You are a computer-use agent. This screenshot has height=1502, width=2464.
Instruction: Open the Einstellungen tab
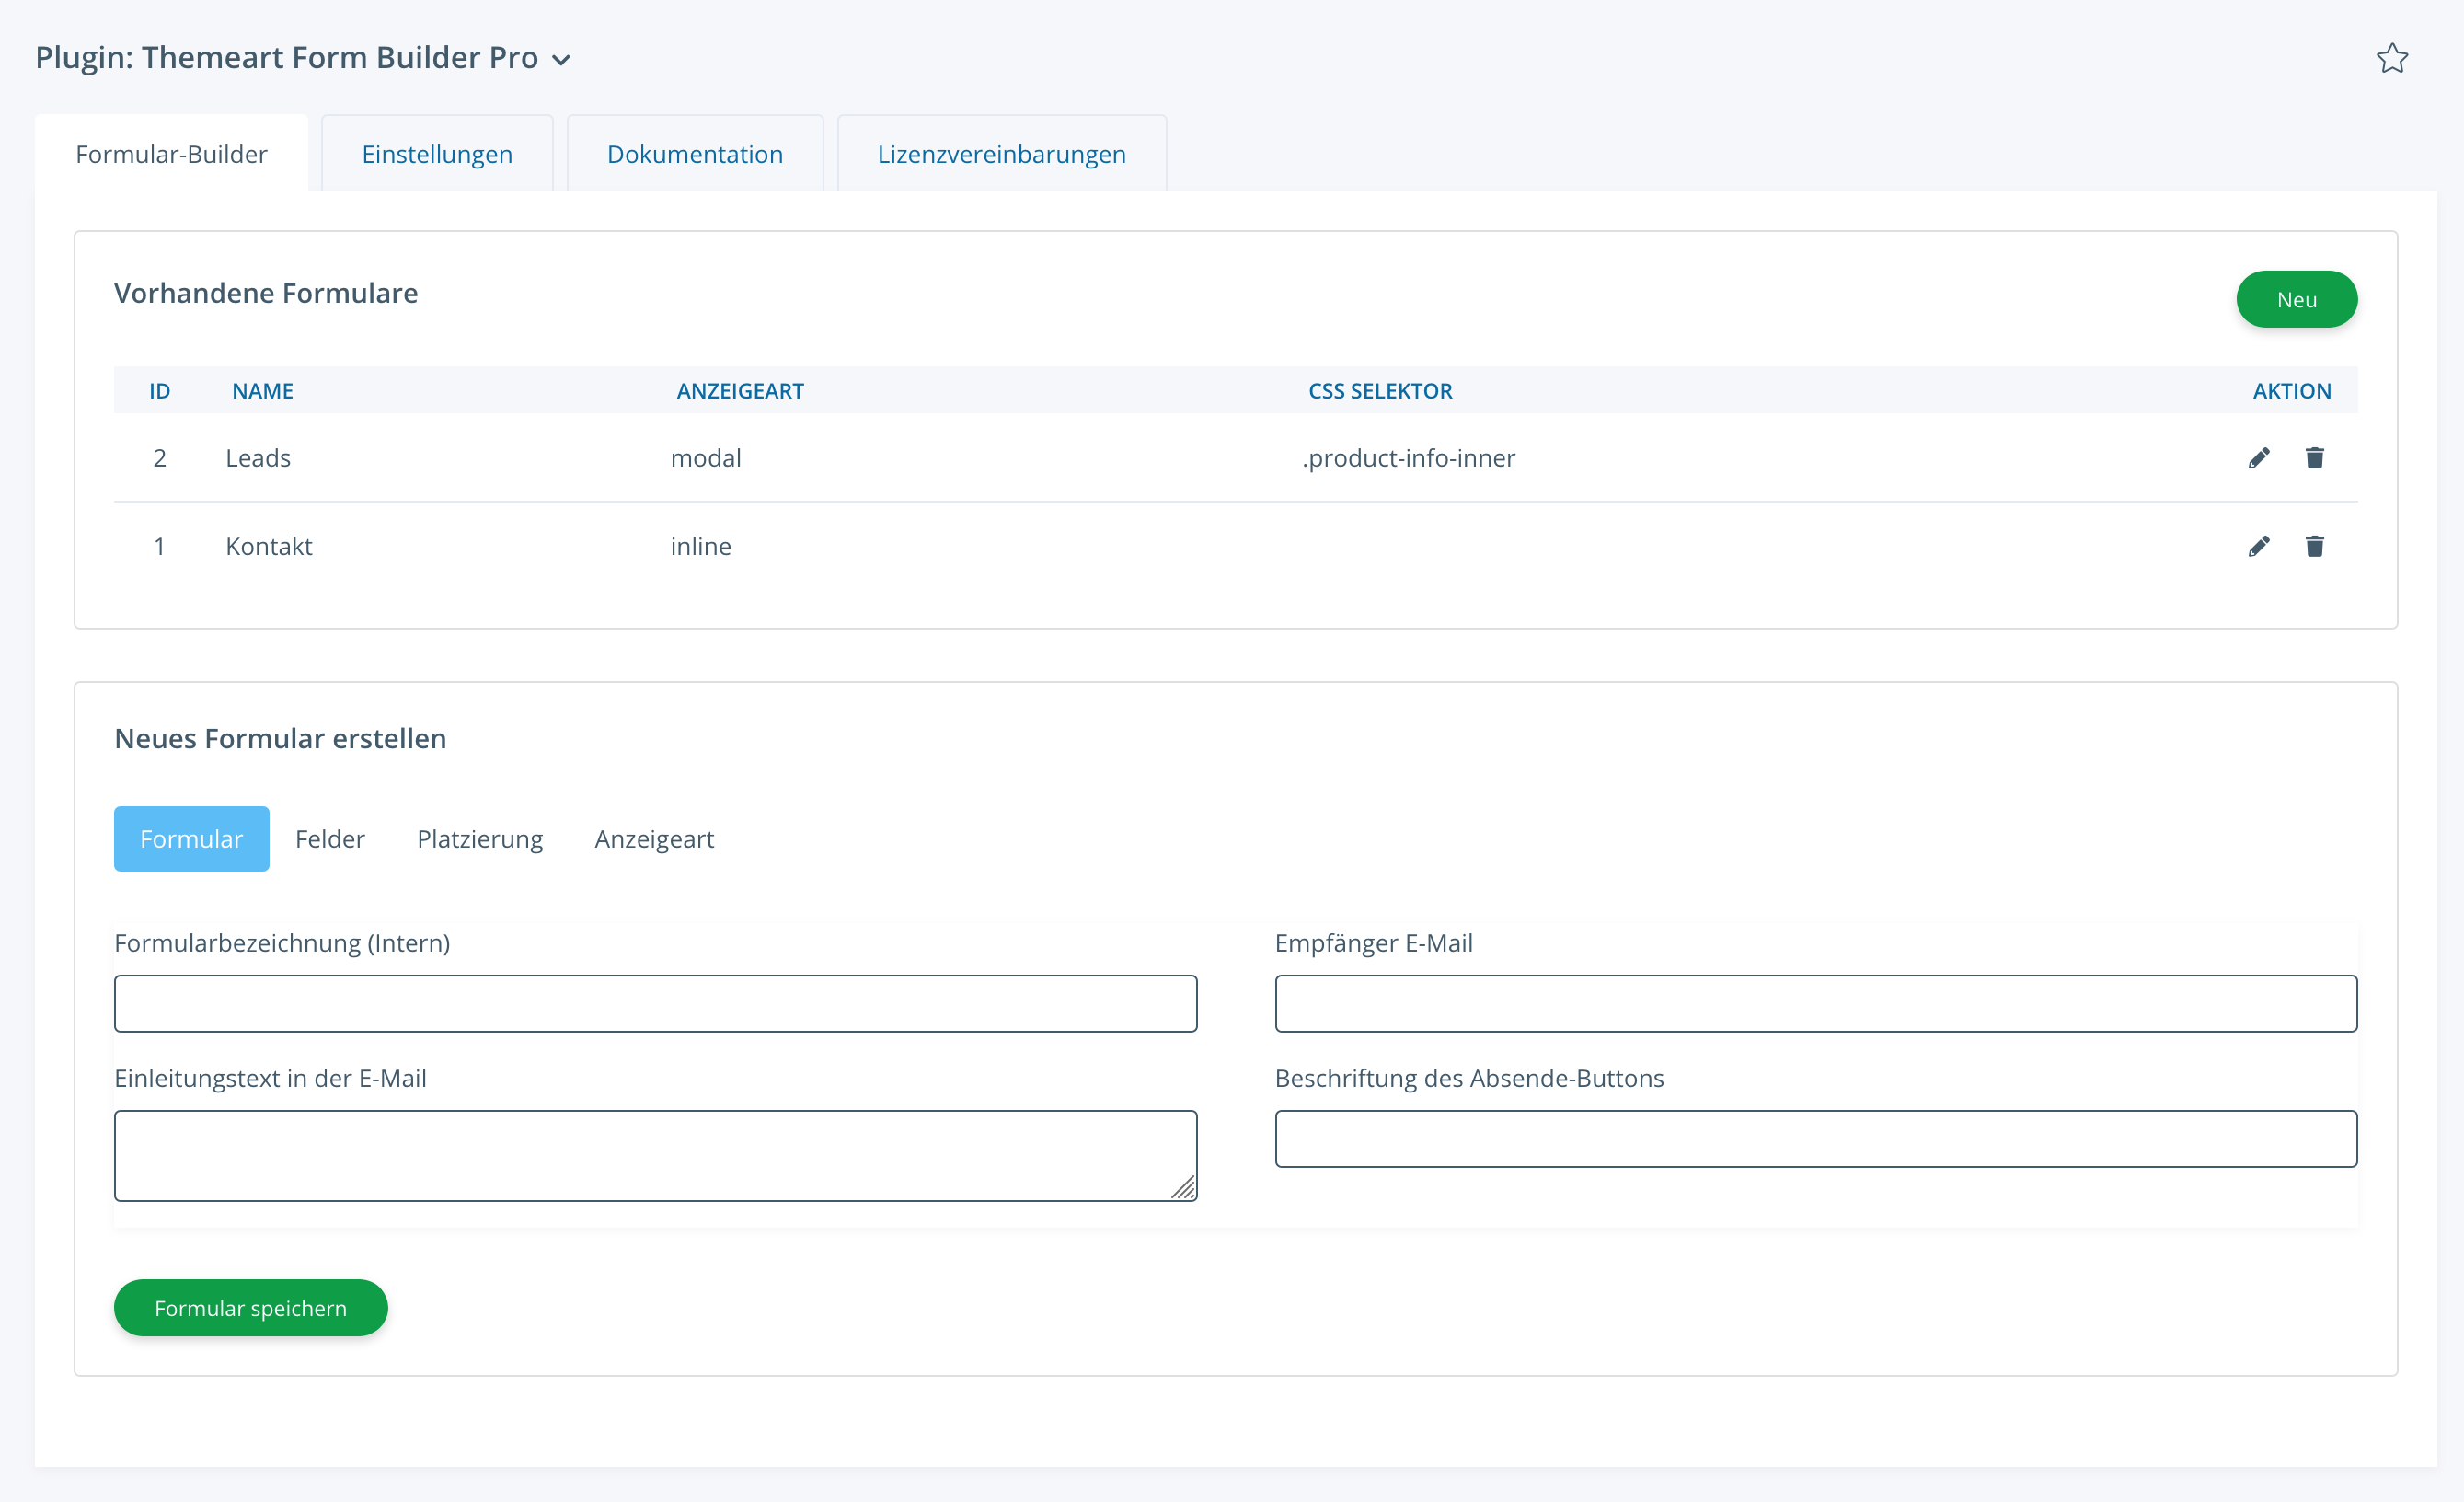pyautogui.click(x=437, y=154)
